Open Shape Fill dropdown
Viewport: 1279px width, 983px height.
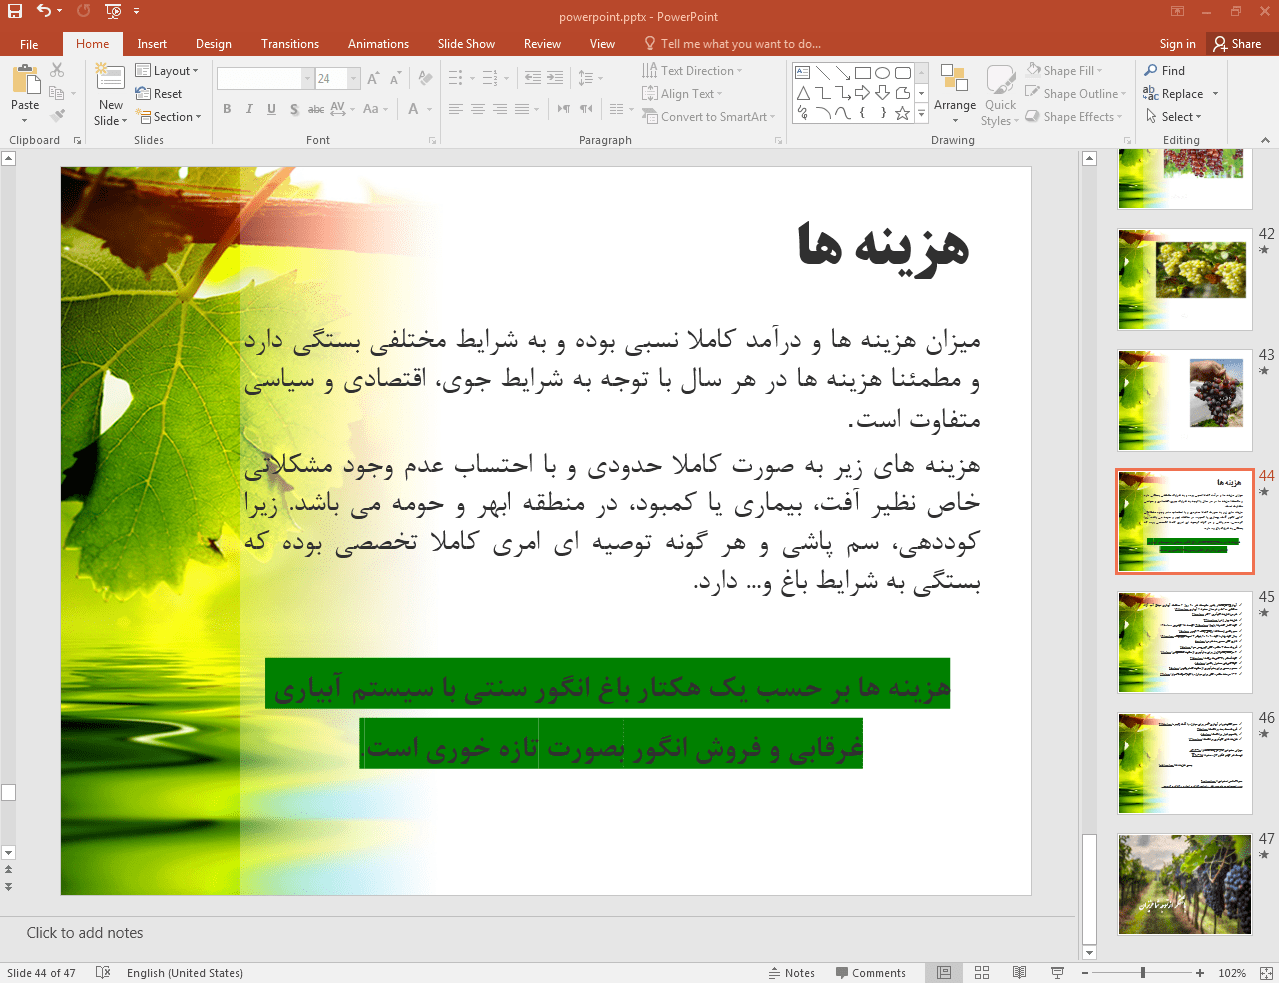tap(1064, 71)
